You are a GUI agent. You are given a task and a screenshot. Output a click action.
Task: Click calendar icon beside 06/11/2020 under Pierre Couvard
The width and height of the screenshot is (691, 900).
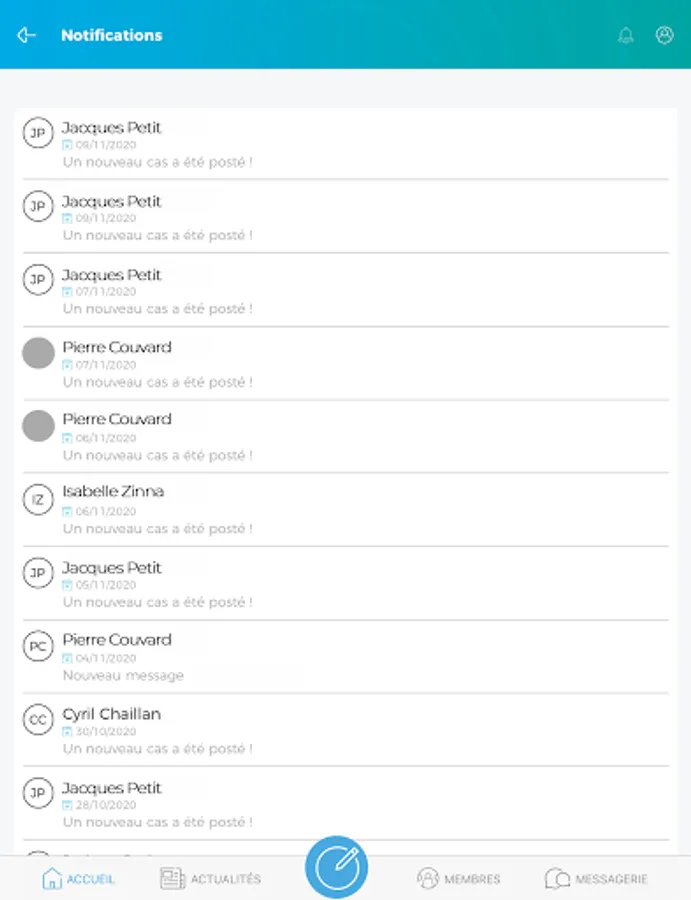67,438
